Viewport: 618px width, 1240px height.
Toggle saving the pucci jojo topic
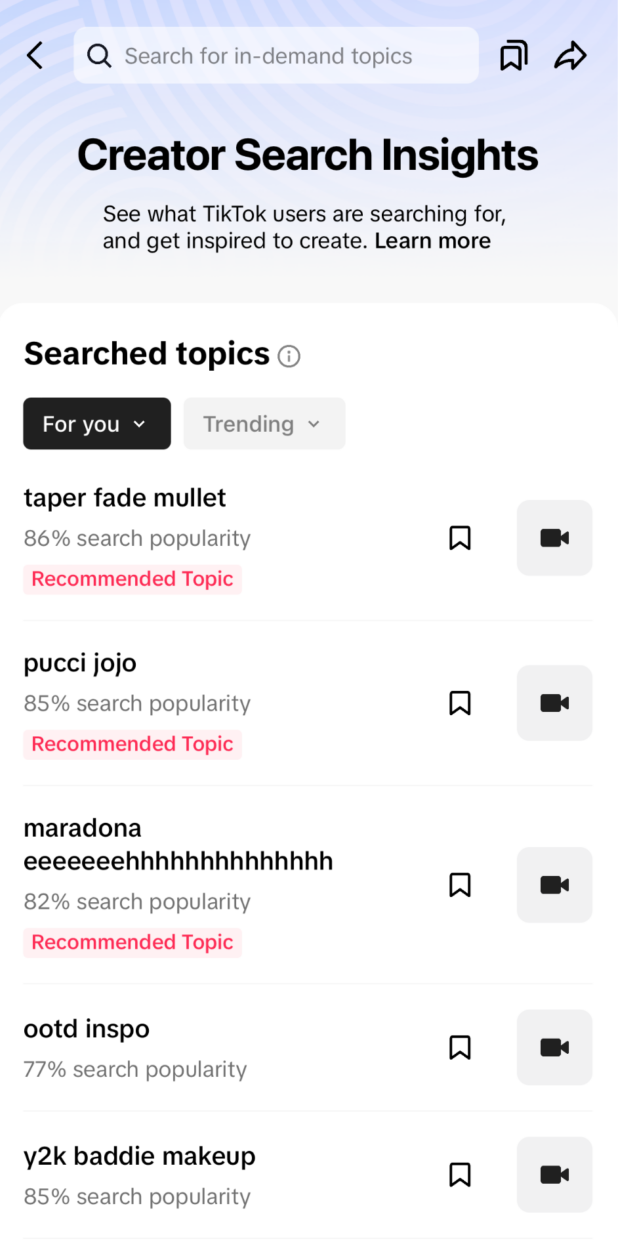coord(460,703)
